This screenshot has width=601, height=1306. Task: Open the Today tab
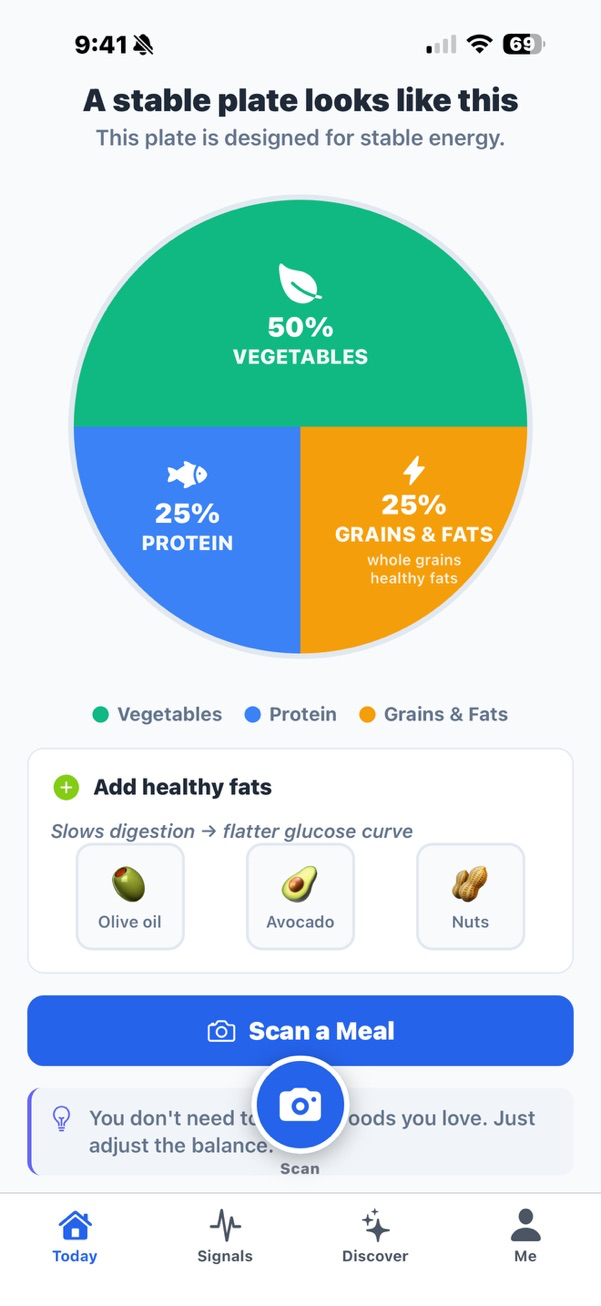[x=75, y=1236]
